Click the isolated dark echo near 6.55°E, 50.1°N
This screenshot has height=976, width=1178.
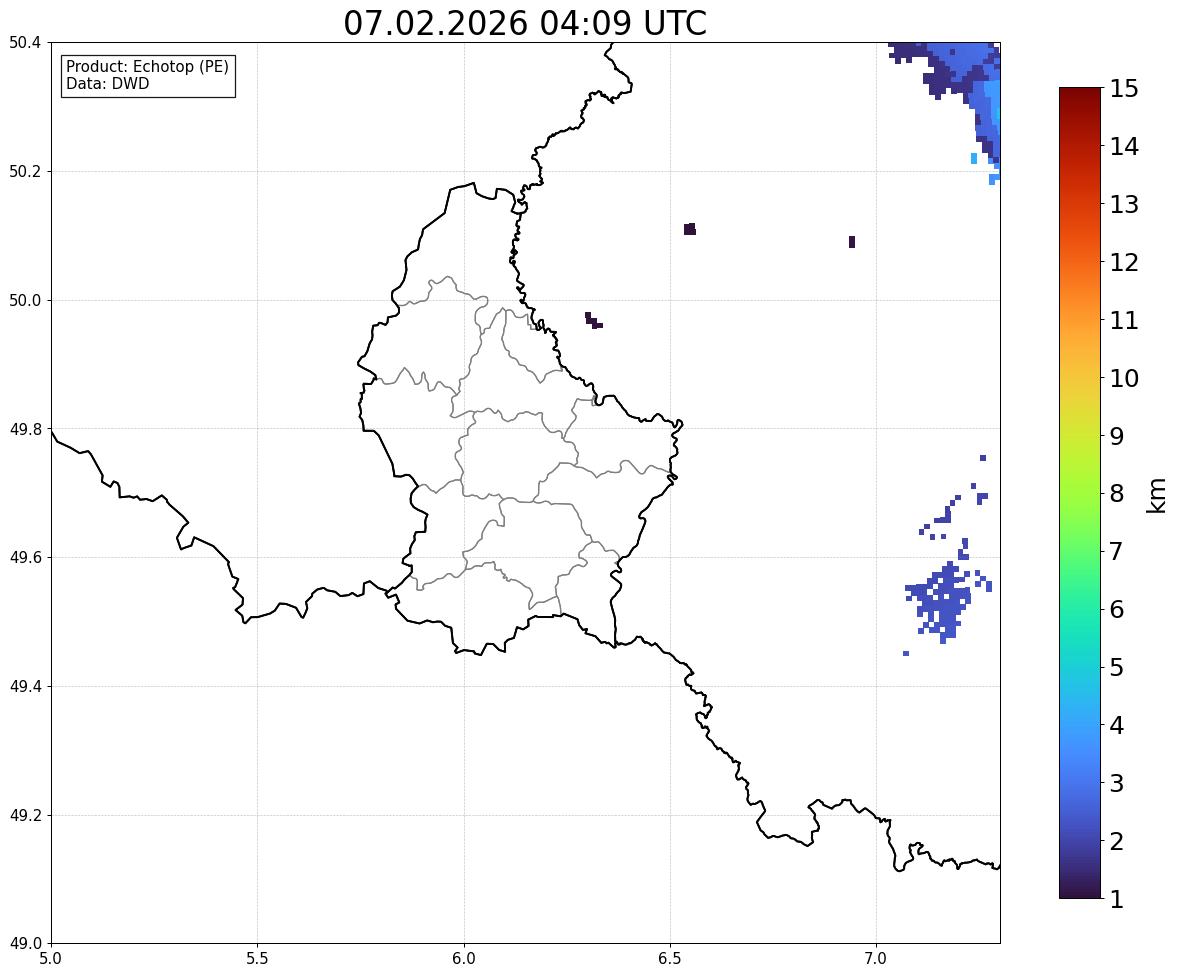click(x=690, y=229)
